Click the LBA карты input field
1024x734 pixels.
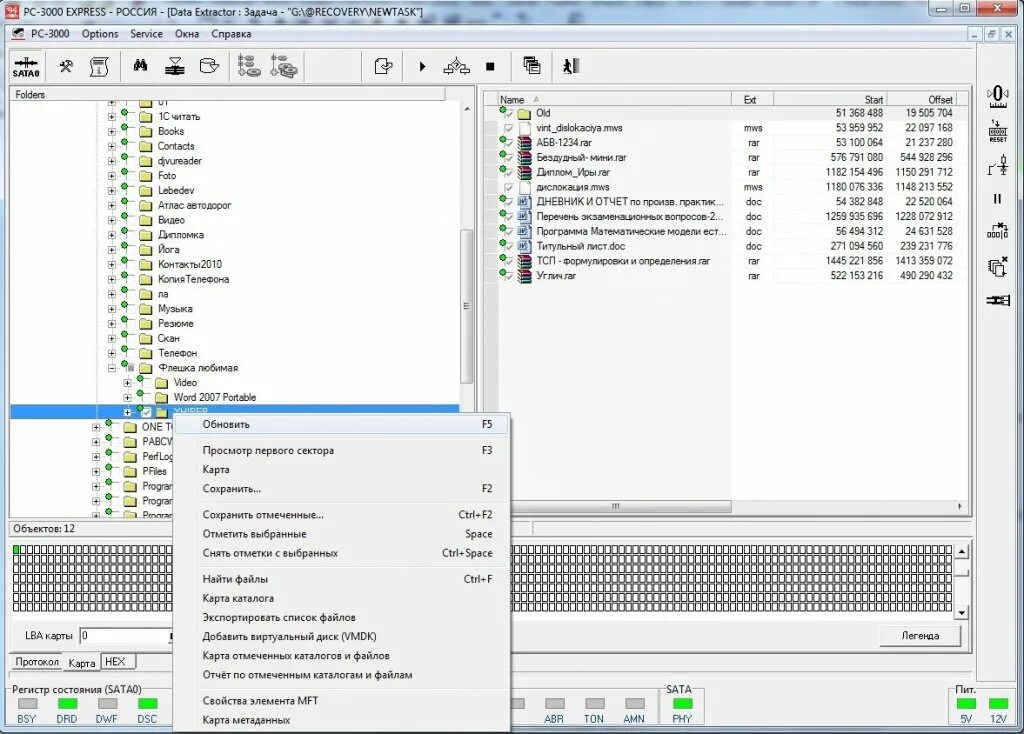[125, 635]
